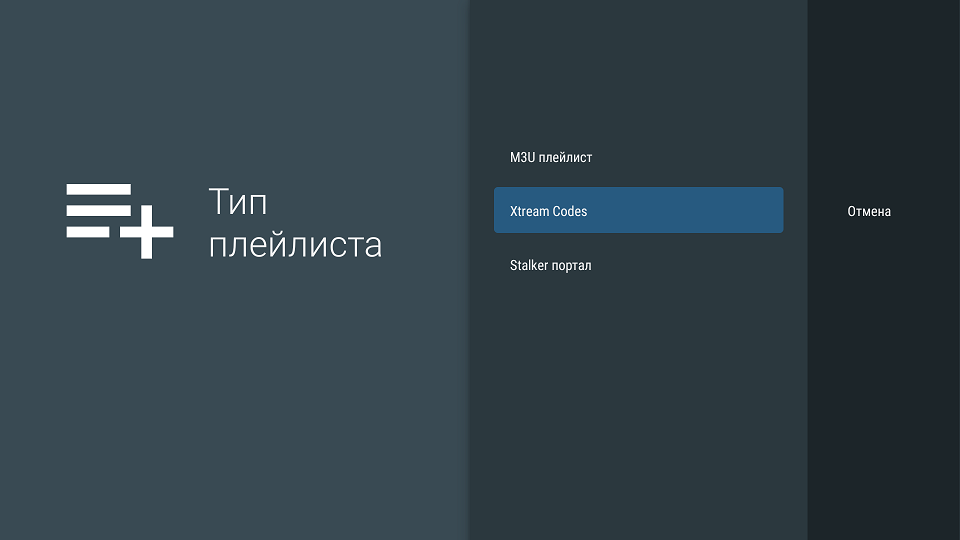Screen dimensions: 960x540
Task: Cancel the playlist type dialog via Отмена
Action: (868, 211)
